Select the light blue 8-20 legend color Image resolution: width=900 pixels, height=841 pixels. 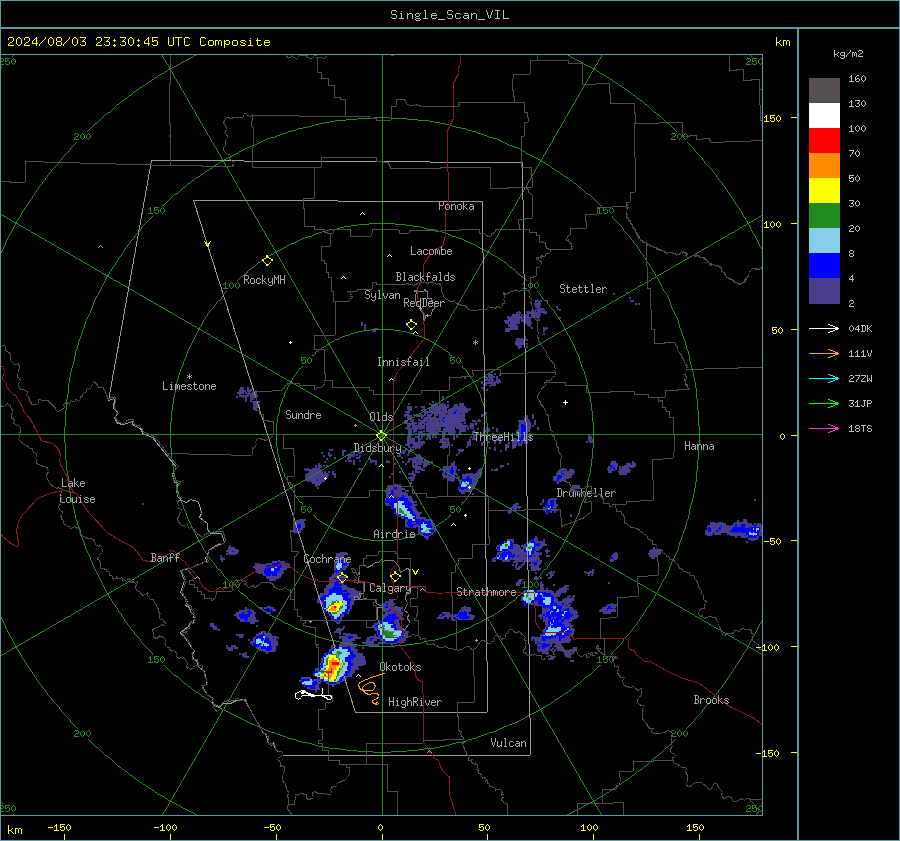pos(824,241)
